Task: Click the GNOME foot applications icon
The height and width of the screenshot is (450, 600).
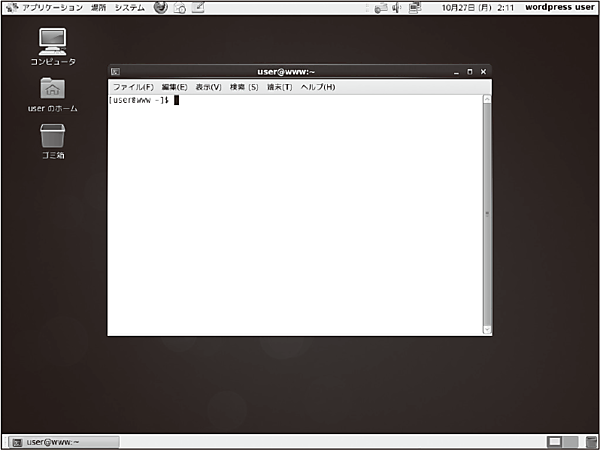Action: click(x=13, y=7)
